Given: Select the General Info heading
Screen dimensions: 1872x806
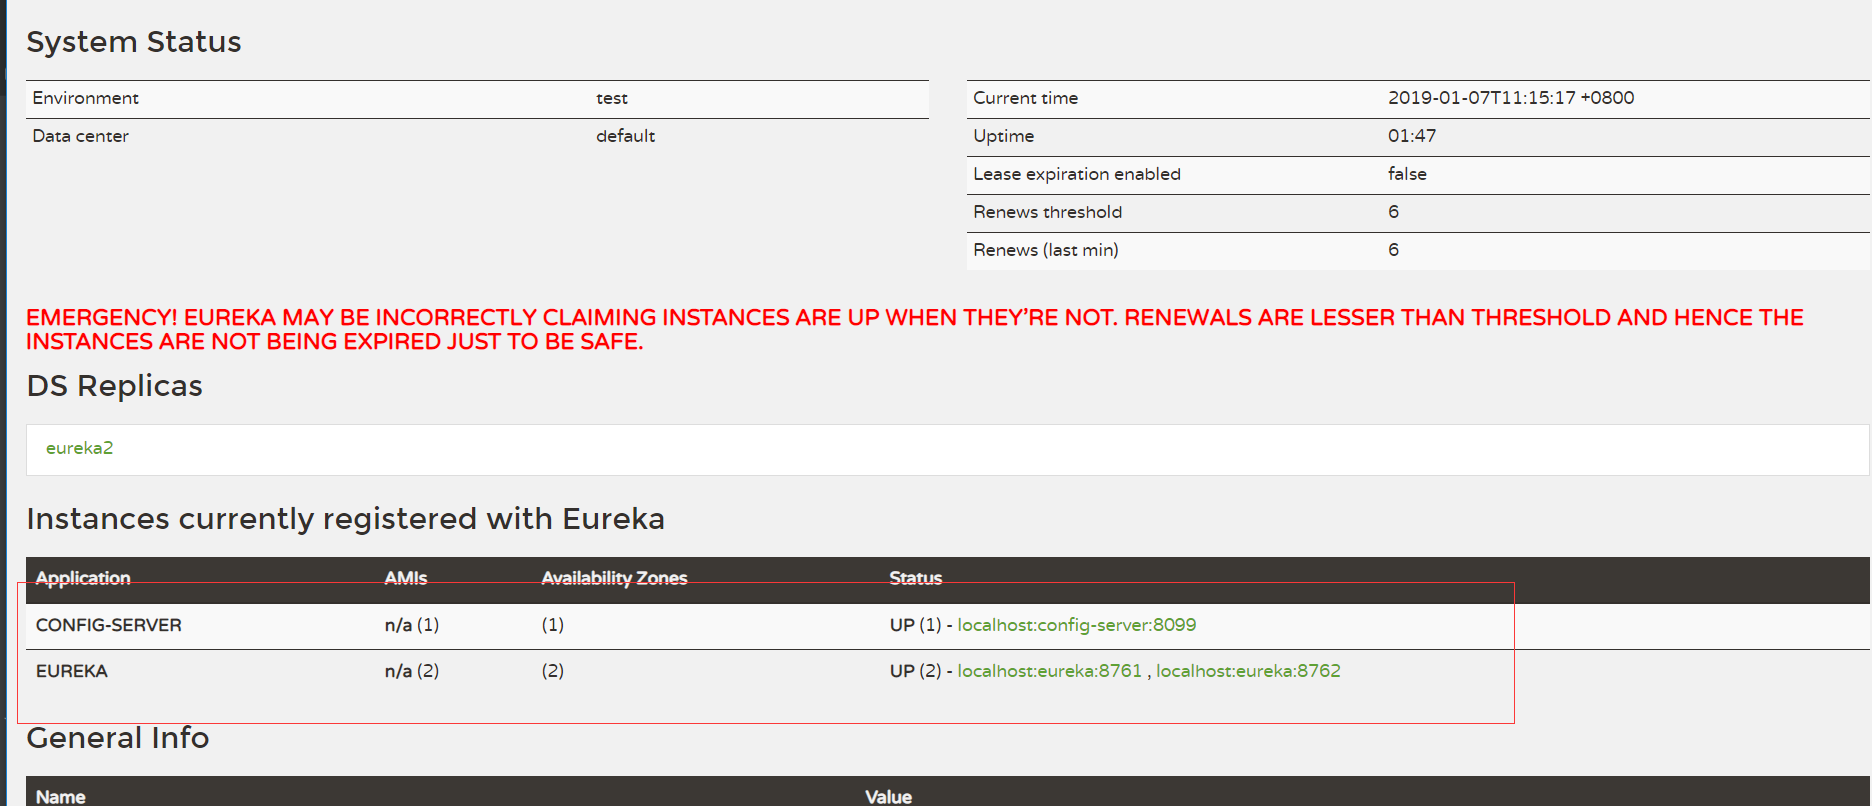Looking at the screenshot, I should 118,738.
